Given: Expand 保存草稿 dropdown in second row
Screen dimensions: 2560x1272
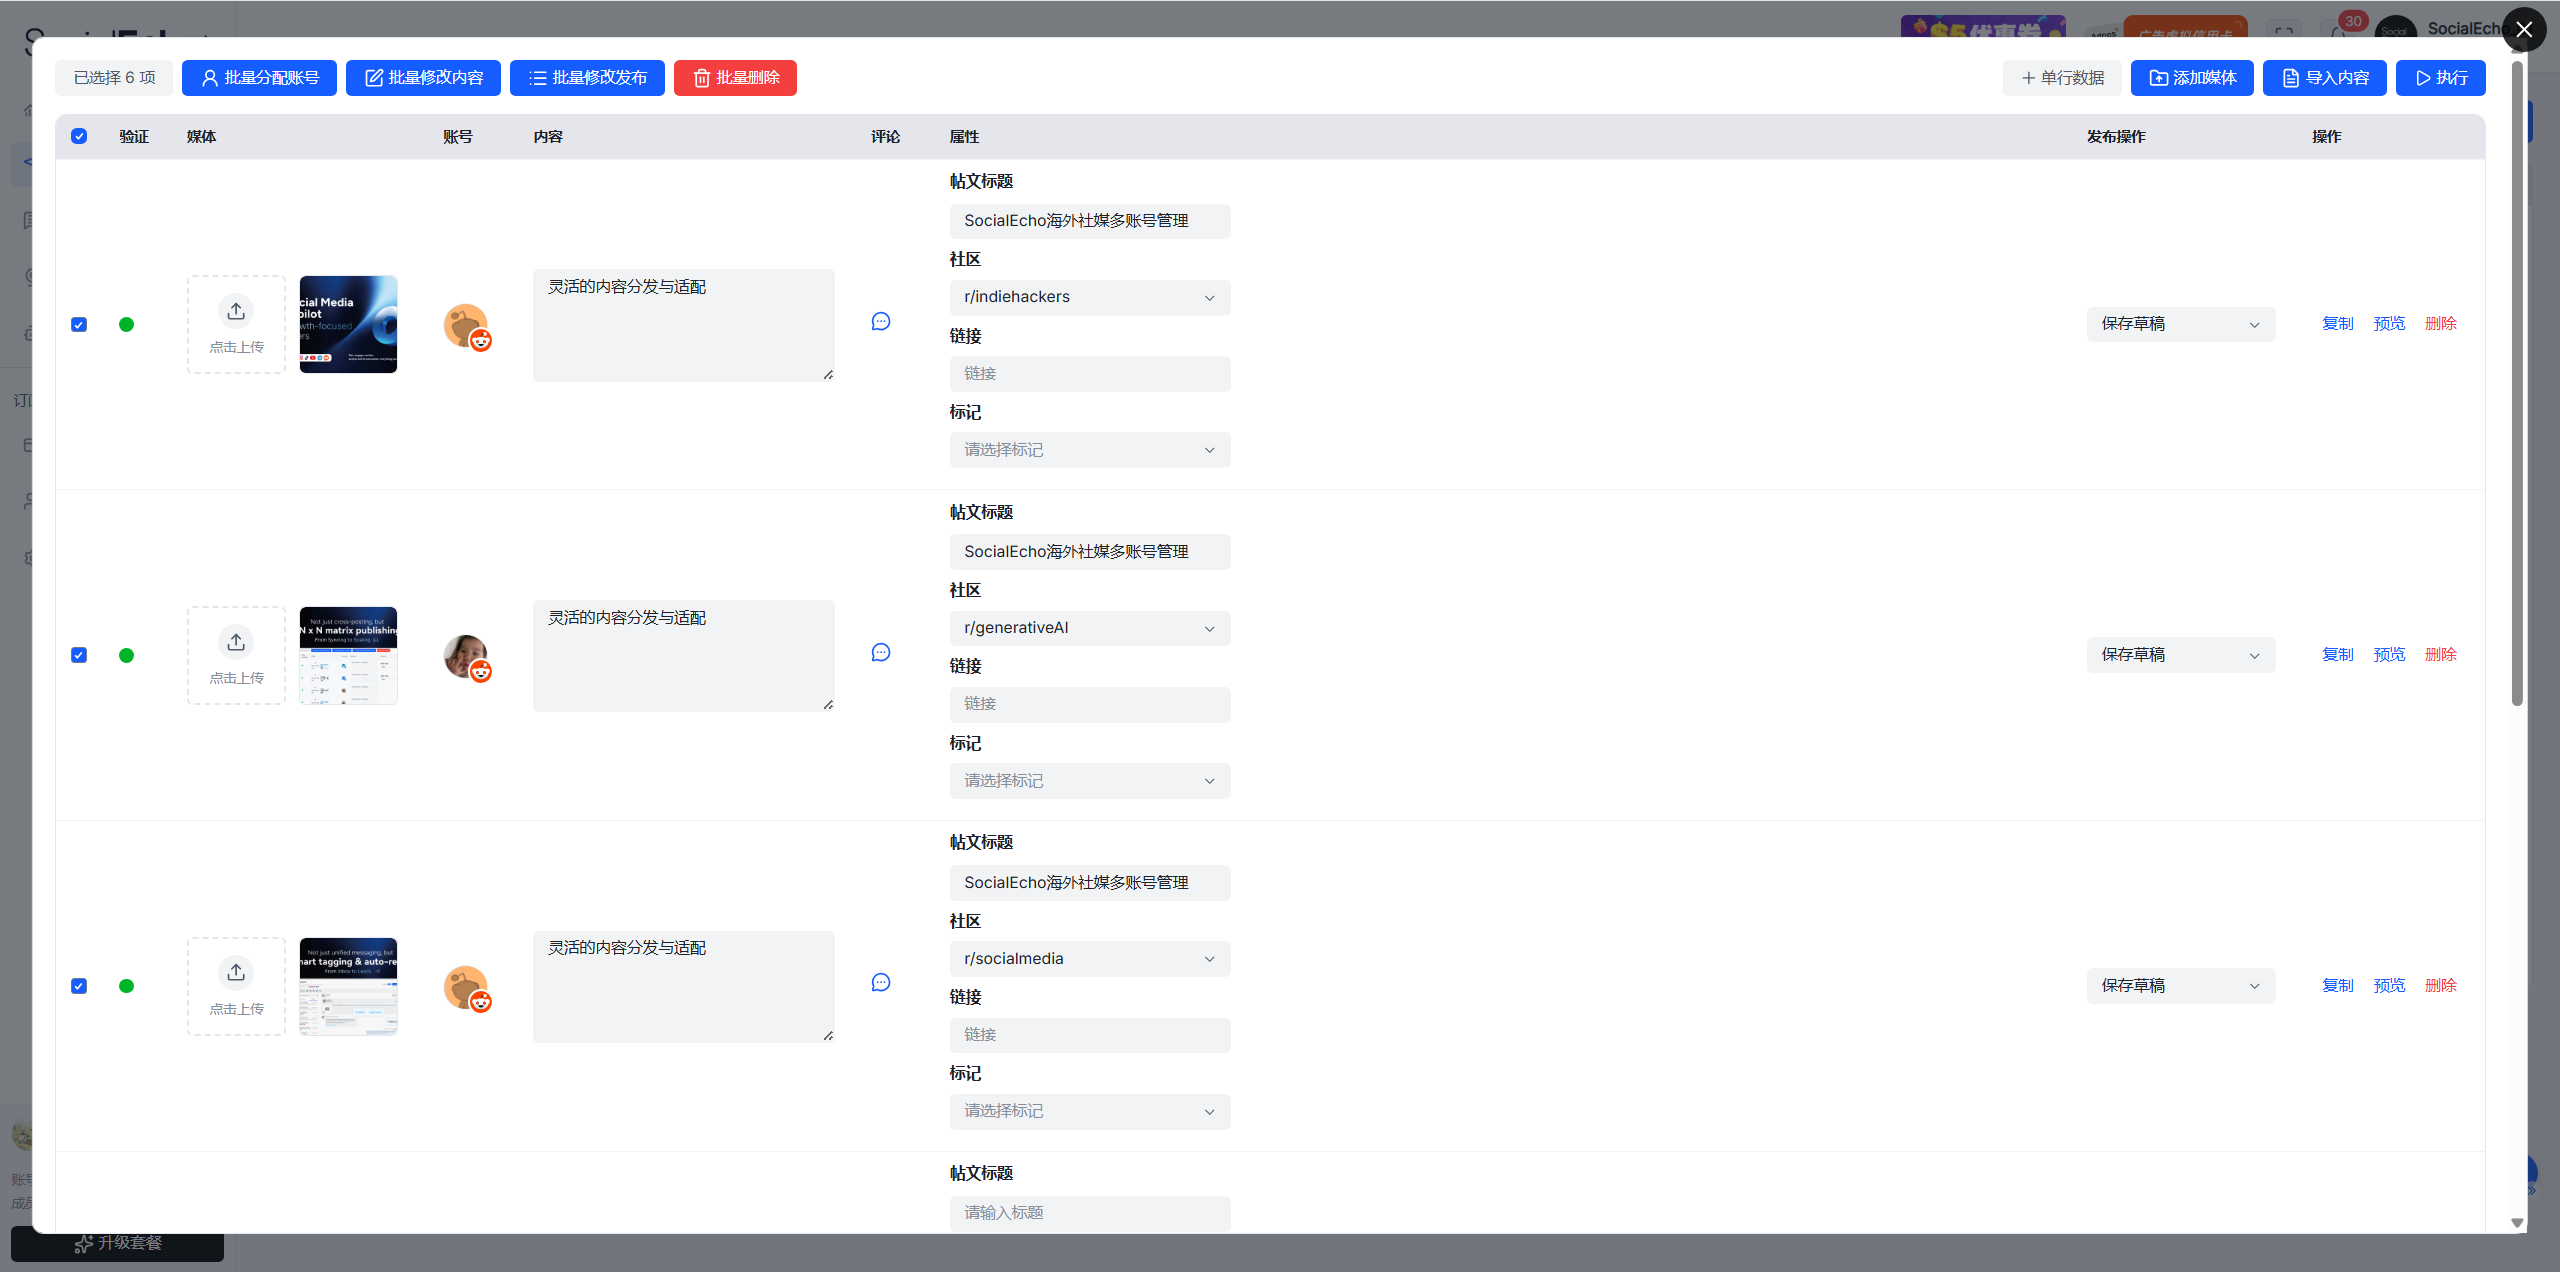Looking at the screenshot, I should pyautogui.click(x=2180, y=655).
